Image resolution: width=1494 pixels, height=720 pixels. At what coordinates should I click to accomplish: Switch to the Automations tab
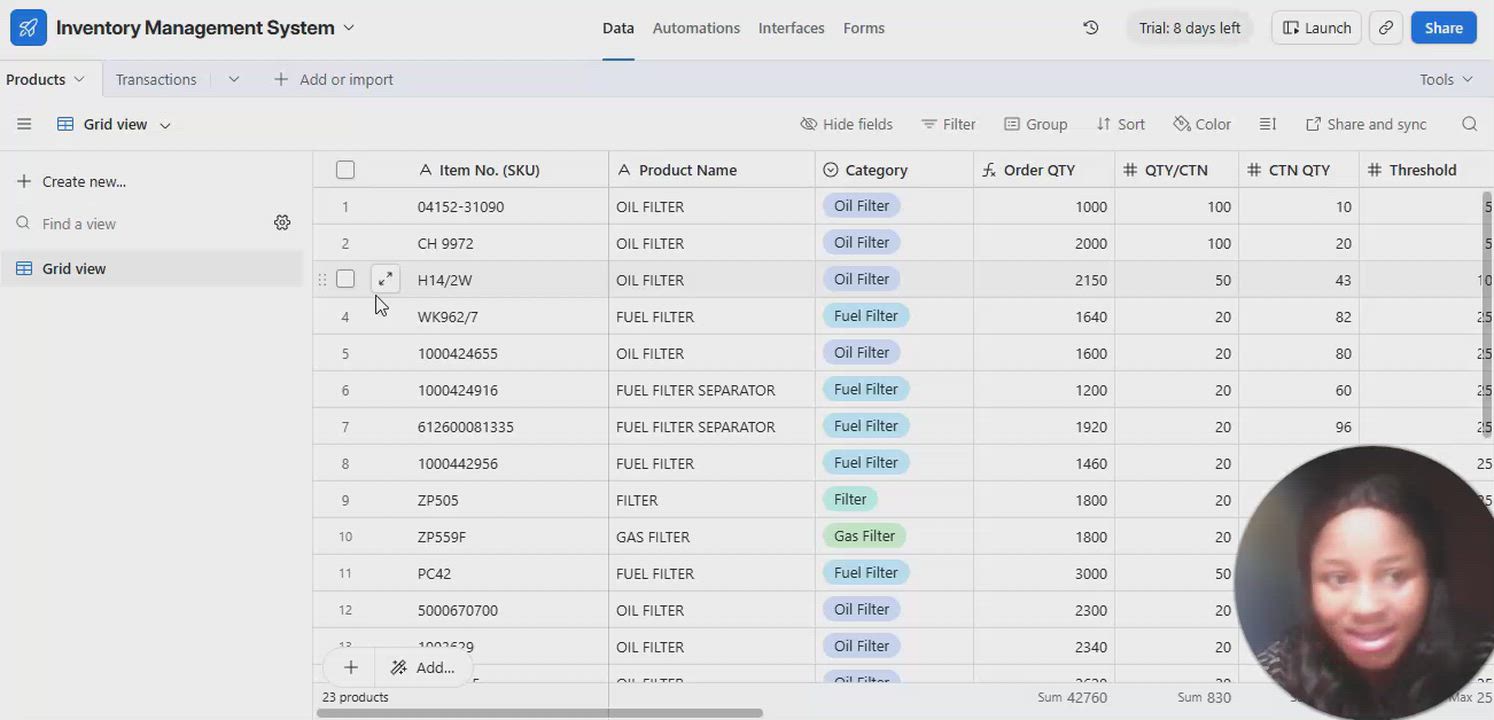click(x=696, y=28)
